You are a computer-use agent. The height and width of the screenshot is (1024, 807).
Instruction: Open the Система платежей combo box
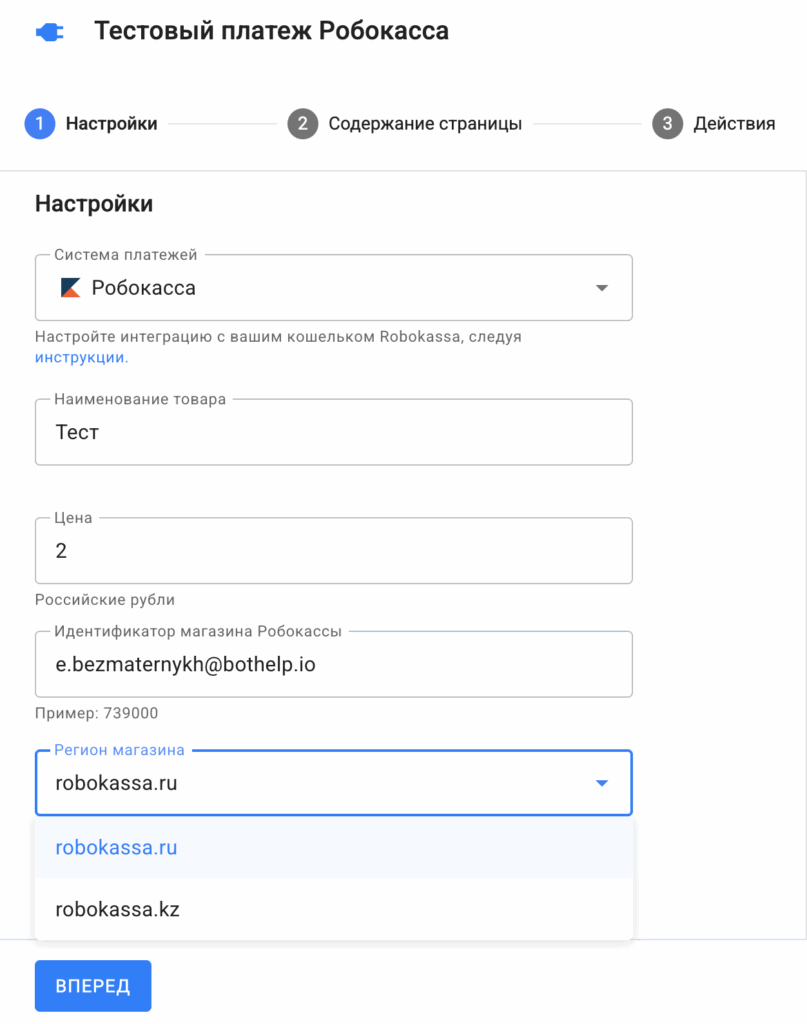pos(333,288)
